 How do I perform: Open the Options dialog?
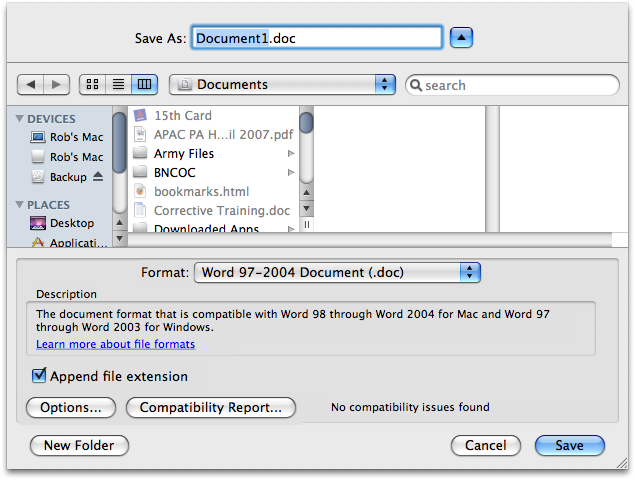[71, 407]
